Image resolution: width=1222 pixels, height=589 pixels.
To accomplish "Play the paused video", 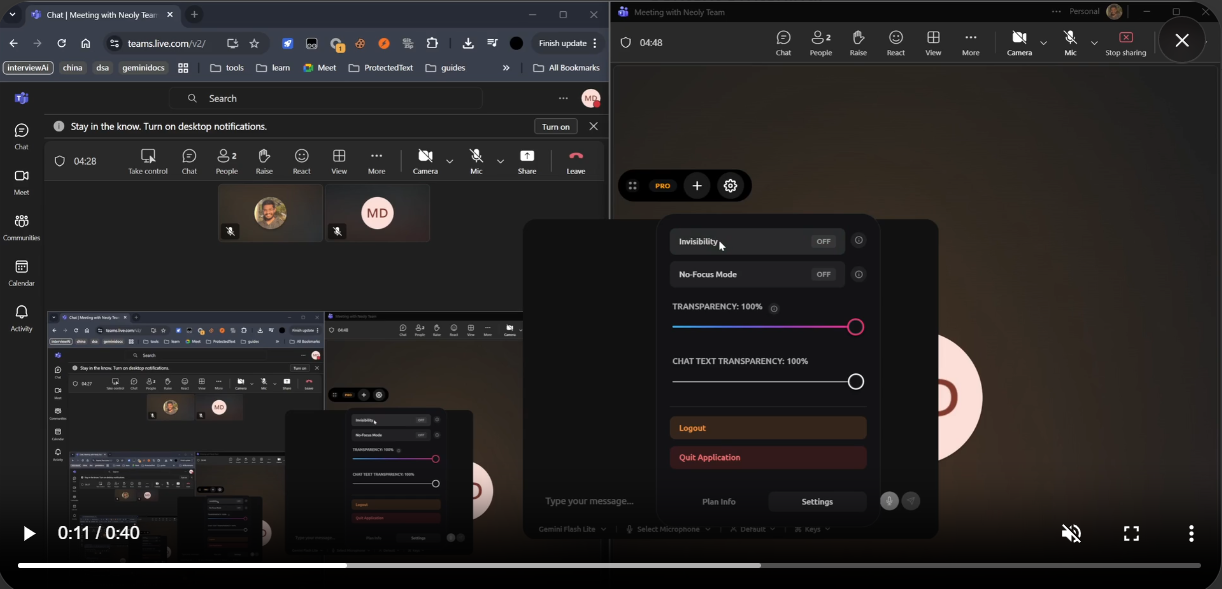I will tap(29, 533).
